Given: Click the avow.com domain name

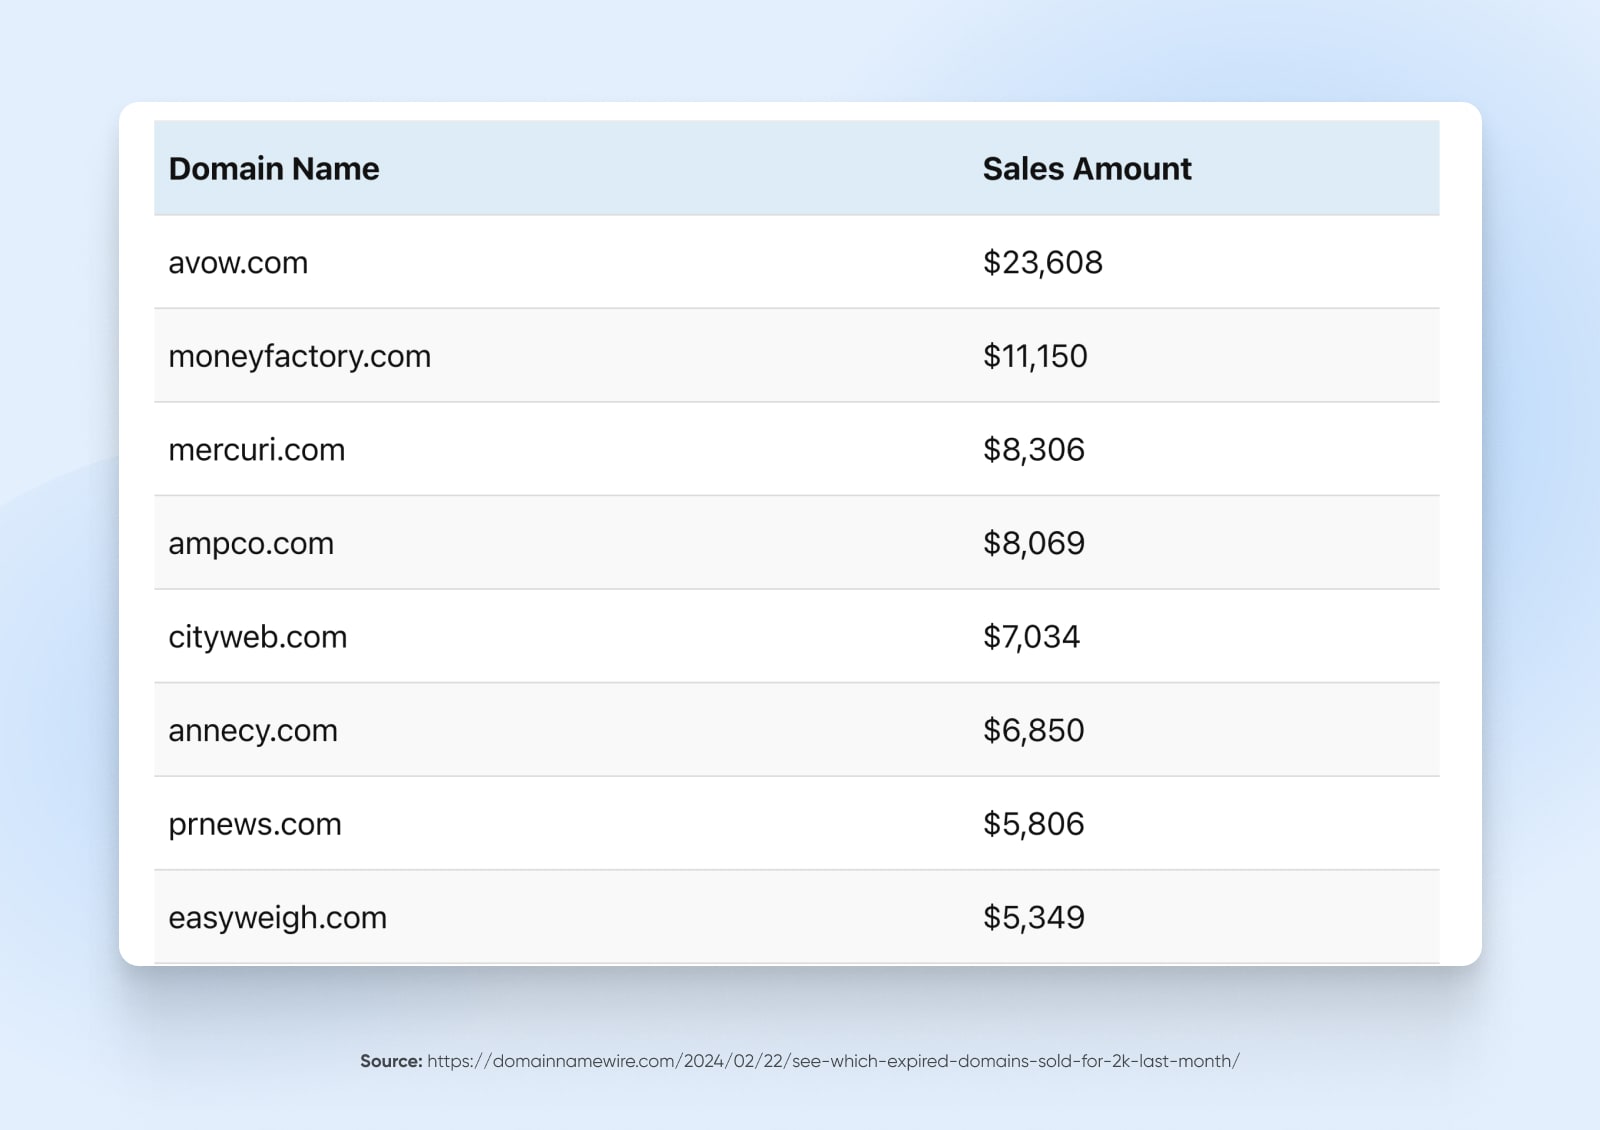Looking at the screenshot, I should 238,262.
